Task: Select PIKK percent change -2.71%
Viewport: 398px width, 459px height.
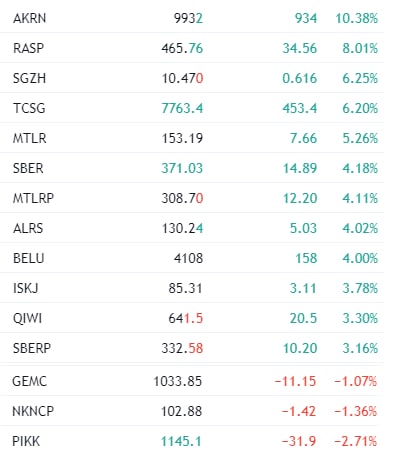Action: pos(355,441)
